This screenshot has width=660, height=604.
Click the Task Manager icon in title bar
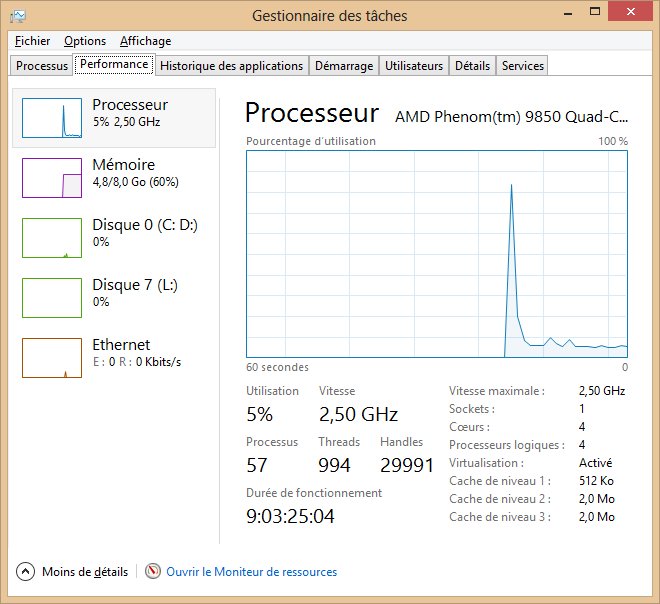18,16
